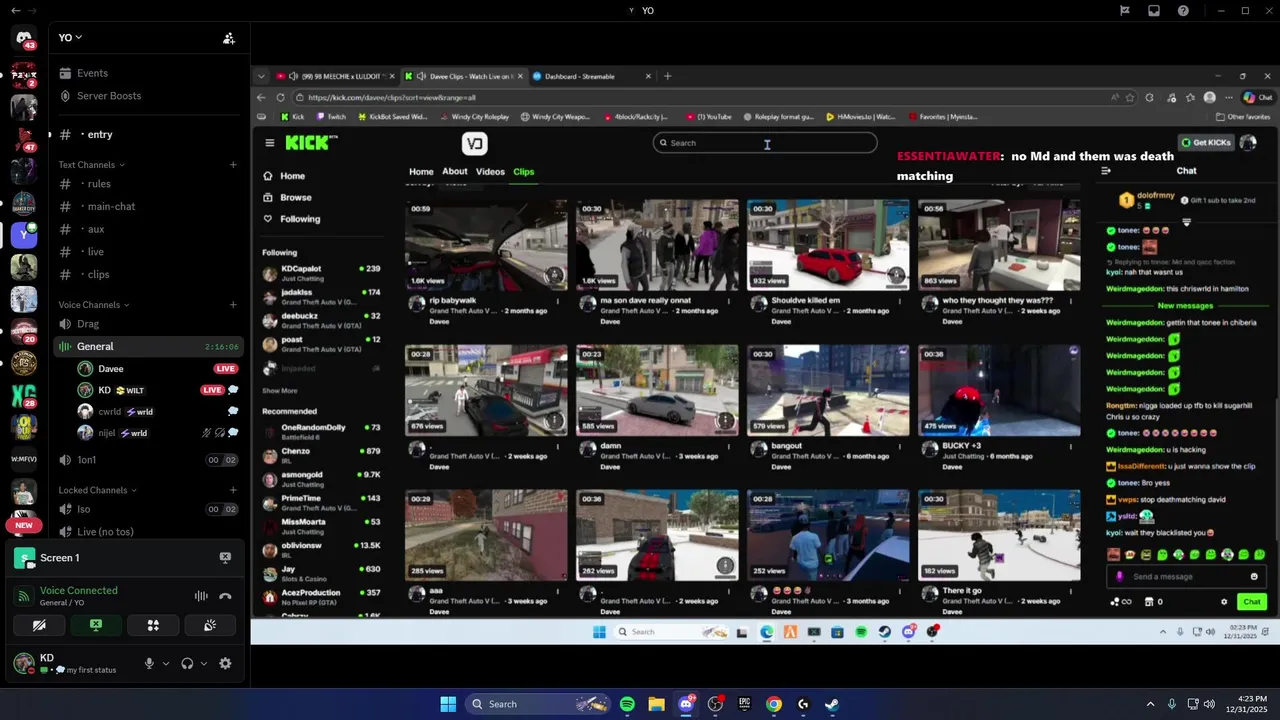Screen dimensions: 1280x720
Task: Disconnect from voice with the hang-up icon
Action: (225, 596)
